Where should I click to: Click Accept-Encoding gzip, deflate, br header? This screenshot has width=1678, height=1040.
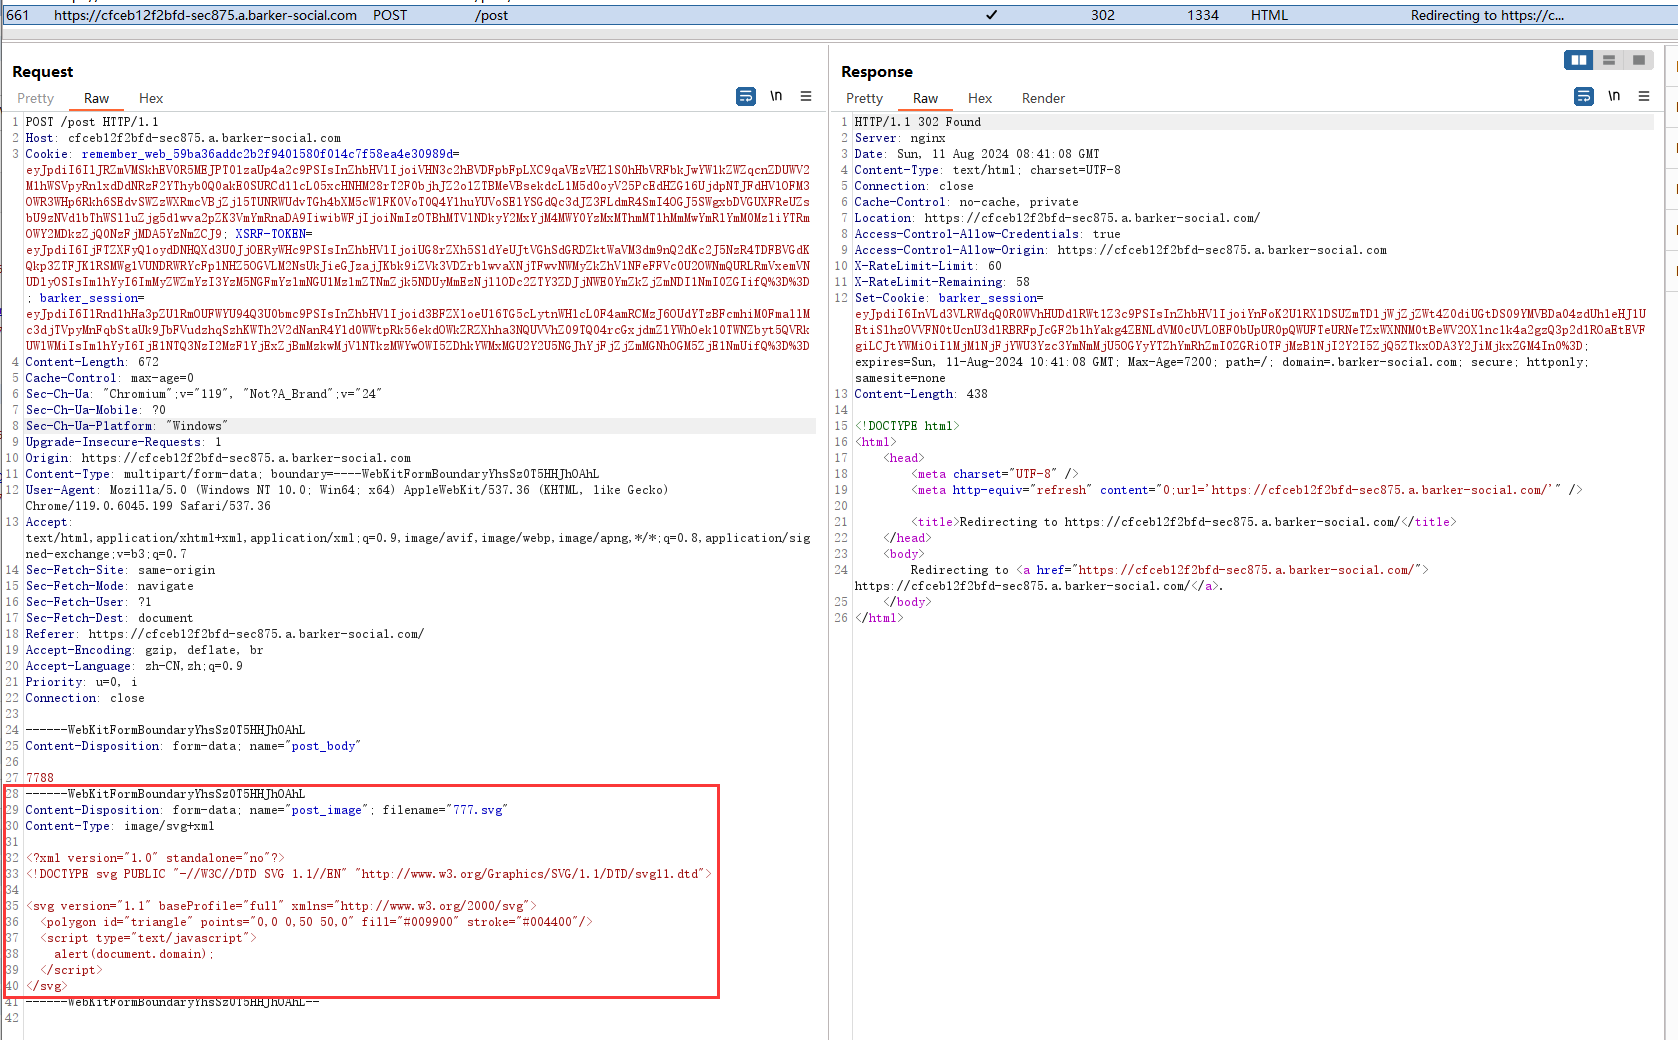coord(145,650)
